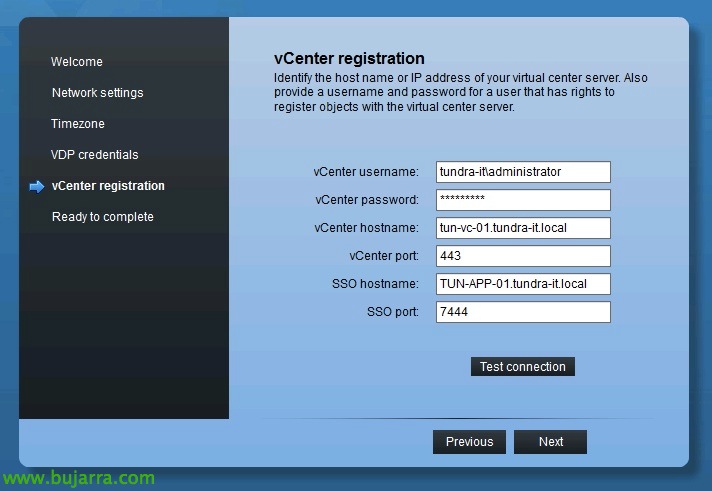The image size is (712, 491).
Task: Click the vCenter password label
Action: (x=367, y=200)
